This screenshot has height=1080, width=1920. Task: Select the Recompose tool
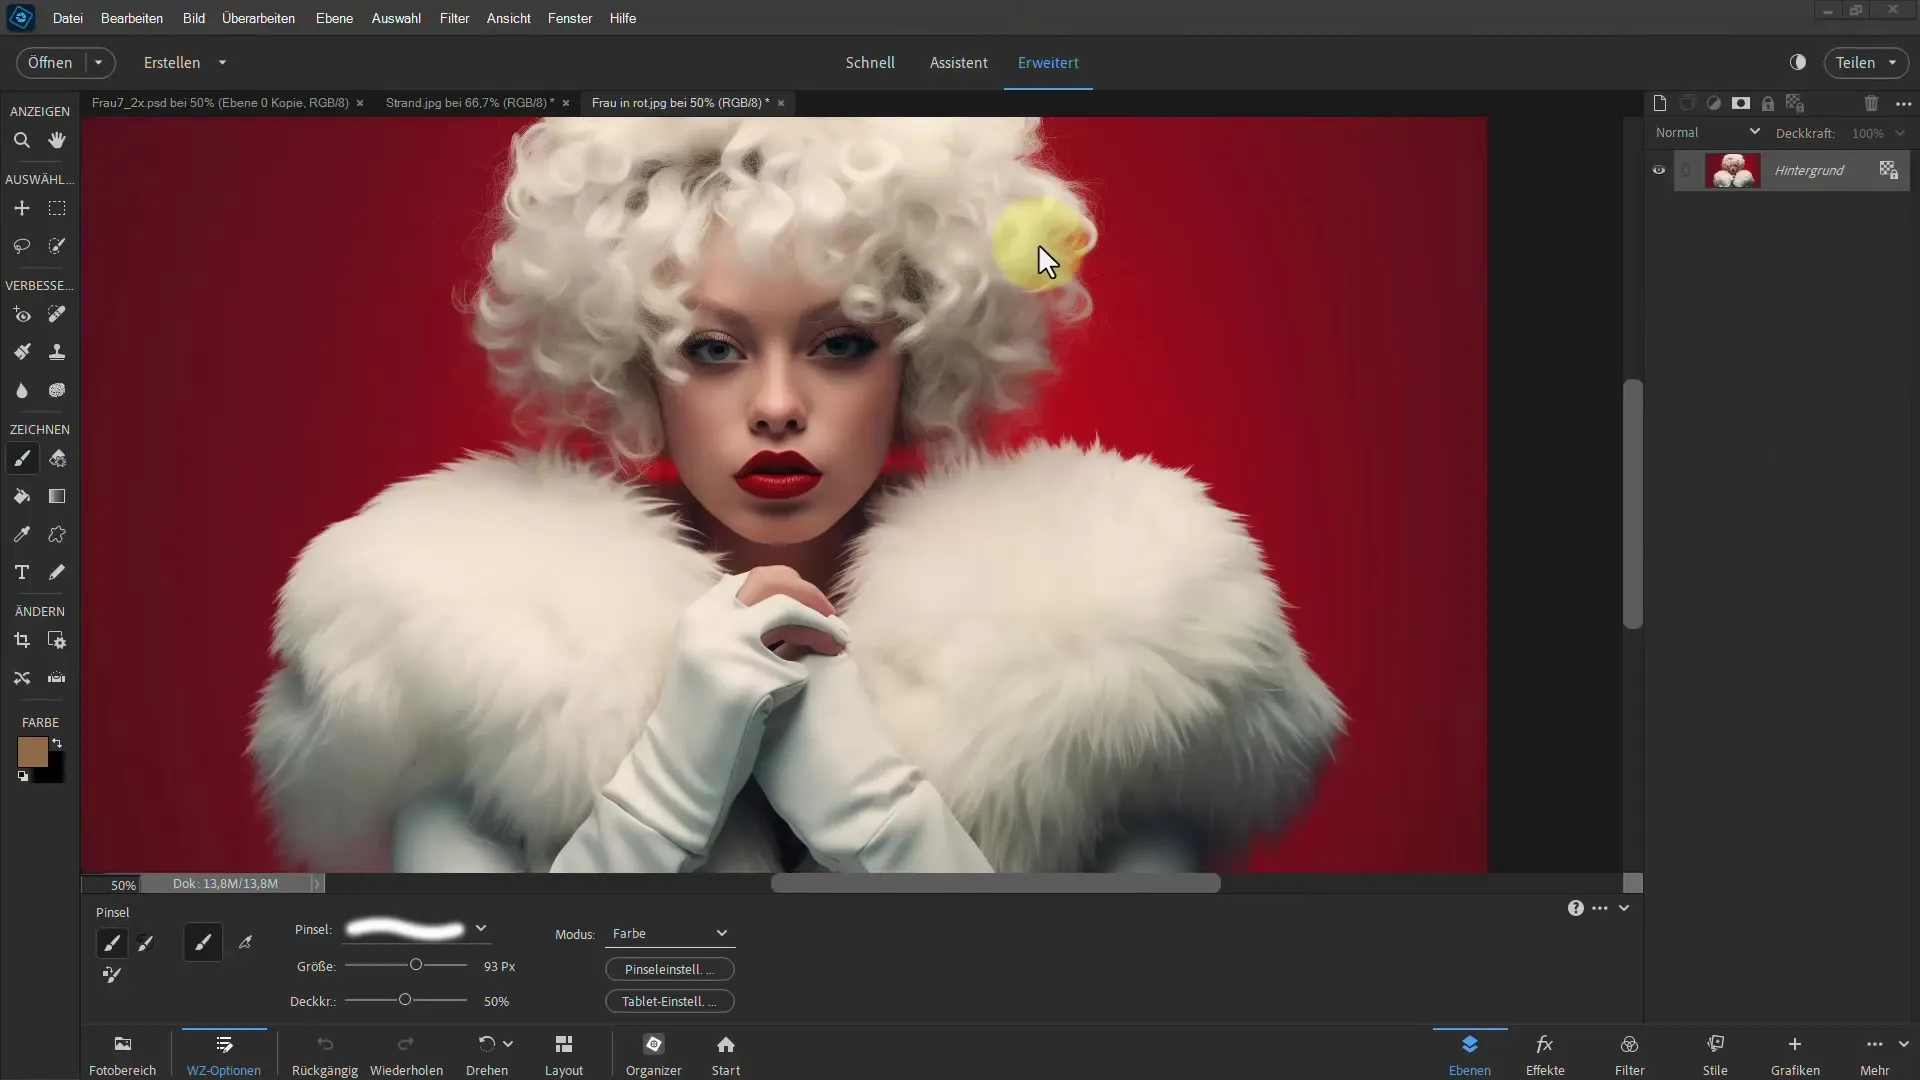(57, 641)
